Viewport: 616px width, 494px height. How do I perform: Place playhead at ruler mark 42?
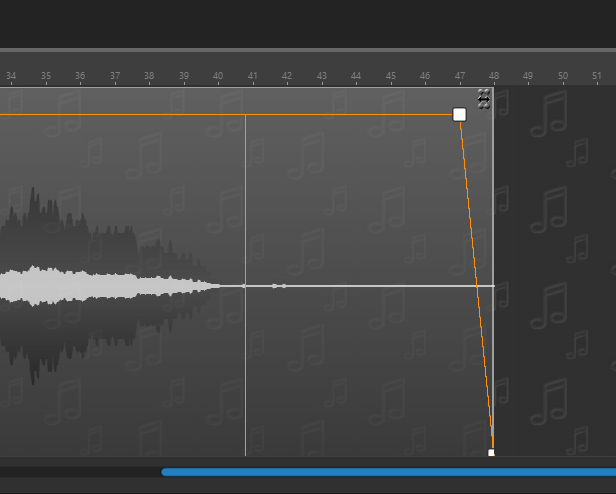tap(287, 76)
